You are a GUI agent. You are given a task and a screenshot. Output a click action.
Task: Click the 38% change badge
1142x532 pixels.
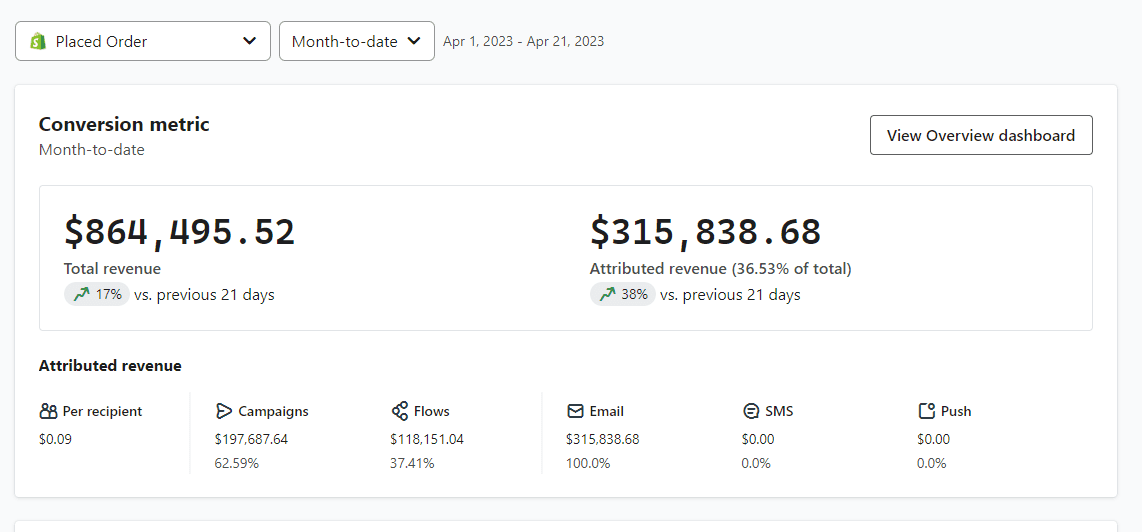click(623, 294)
